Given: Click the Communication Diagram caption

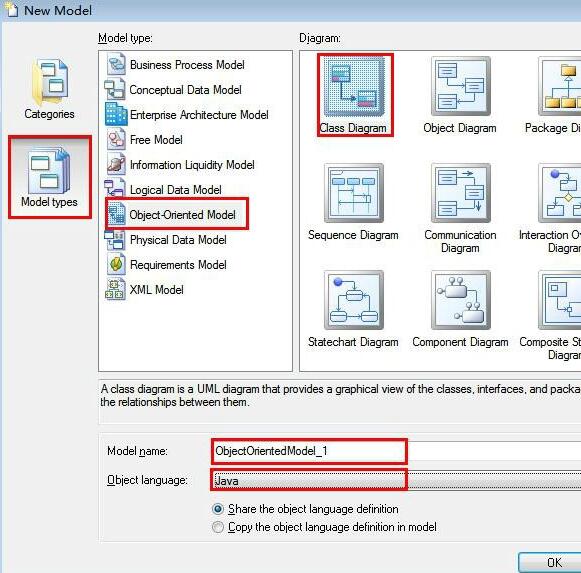Looking at the screenshot, I should click(x=460, y=241).
